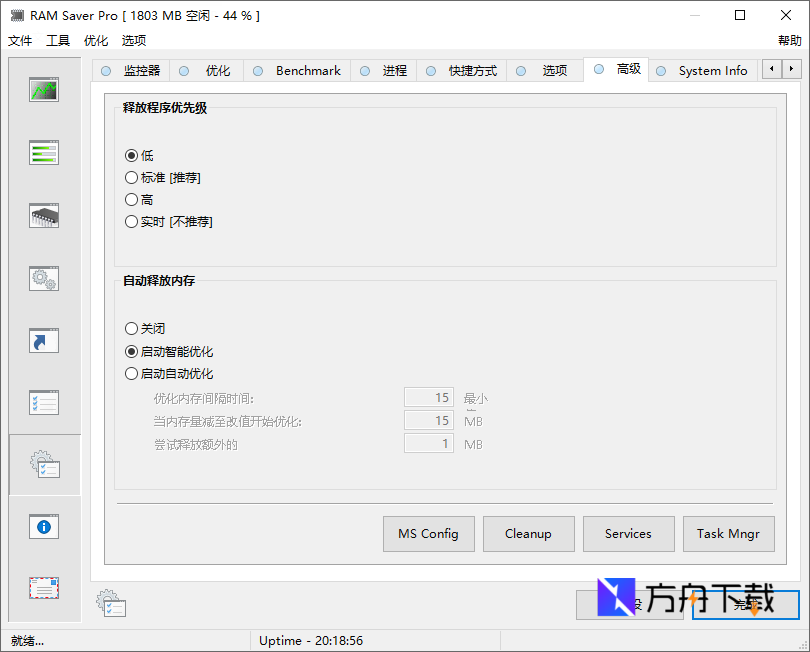Switch to the System Info tab

tap(711, 70)
